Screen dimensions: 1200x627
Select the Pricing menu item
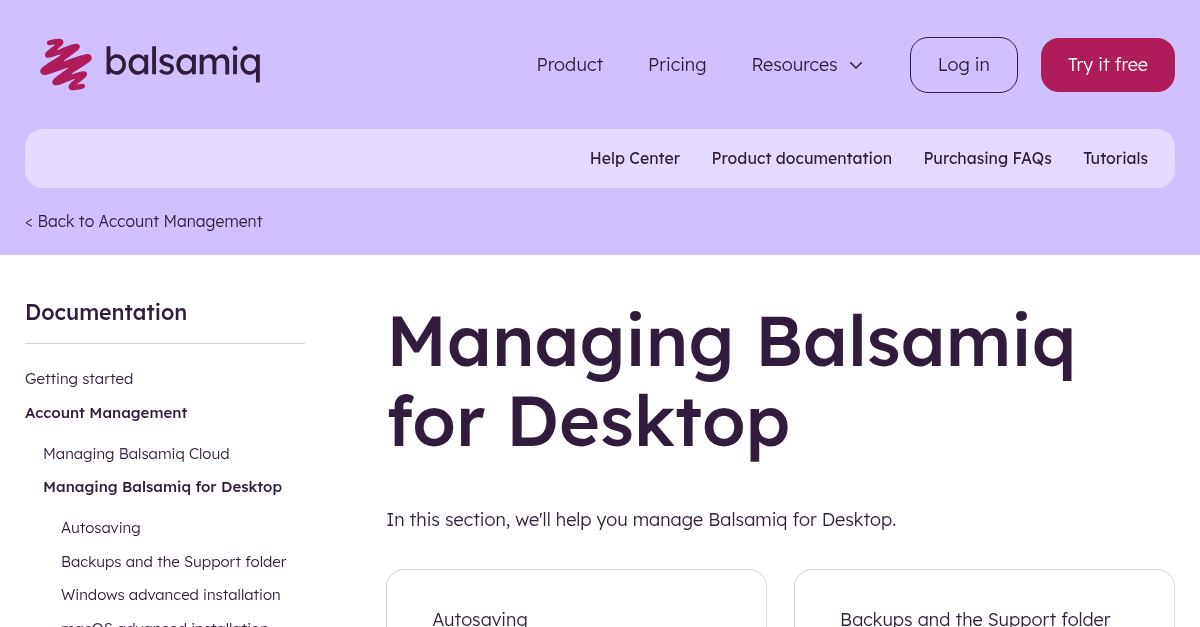677,64
